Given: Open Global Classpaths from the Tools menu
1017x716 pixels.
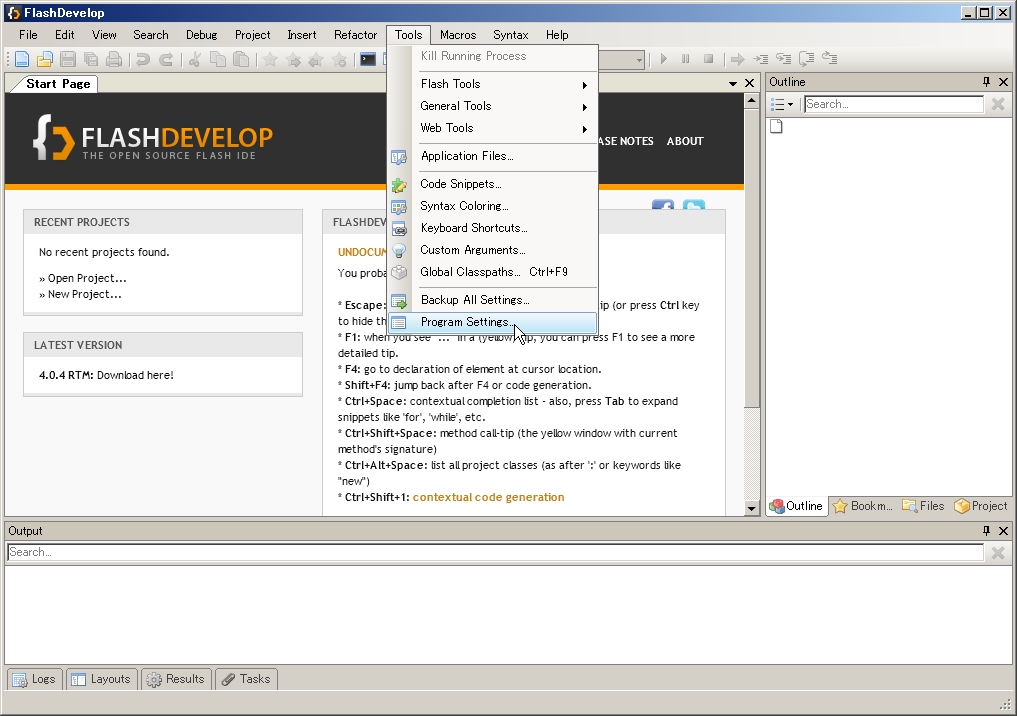Looking at the screenshot, I should click(x=493, y=272).
